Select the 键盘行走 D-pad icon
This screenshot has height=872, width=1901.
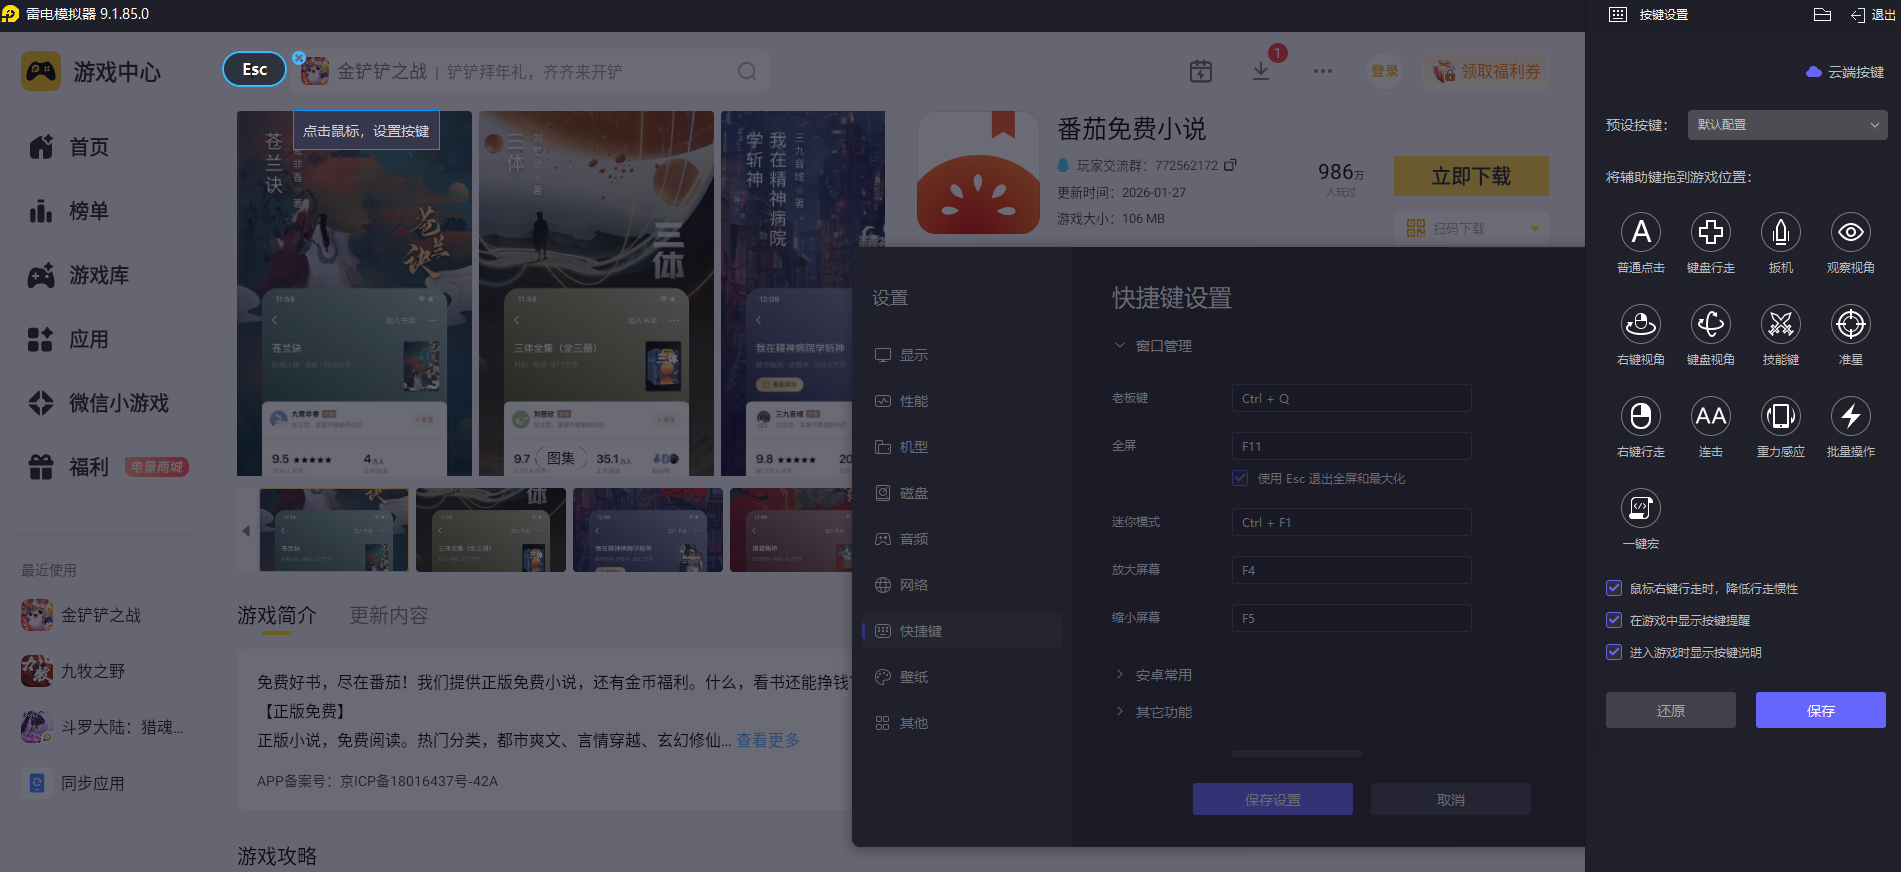1710,233
